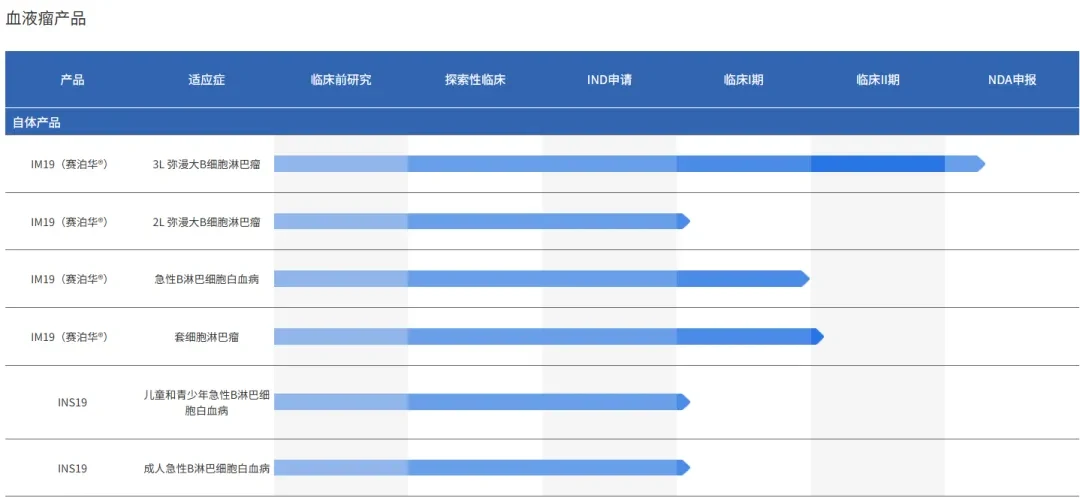Select the 自体产品 section row

coord(542,123)
